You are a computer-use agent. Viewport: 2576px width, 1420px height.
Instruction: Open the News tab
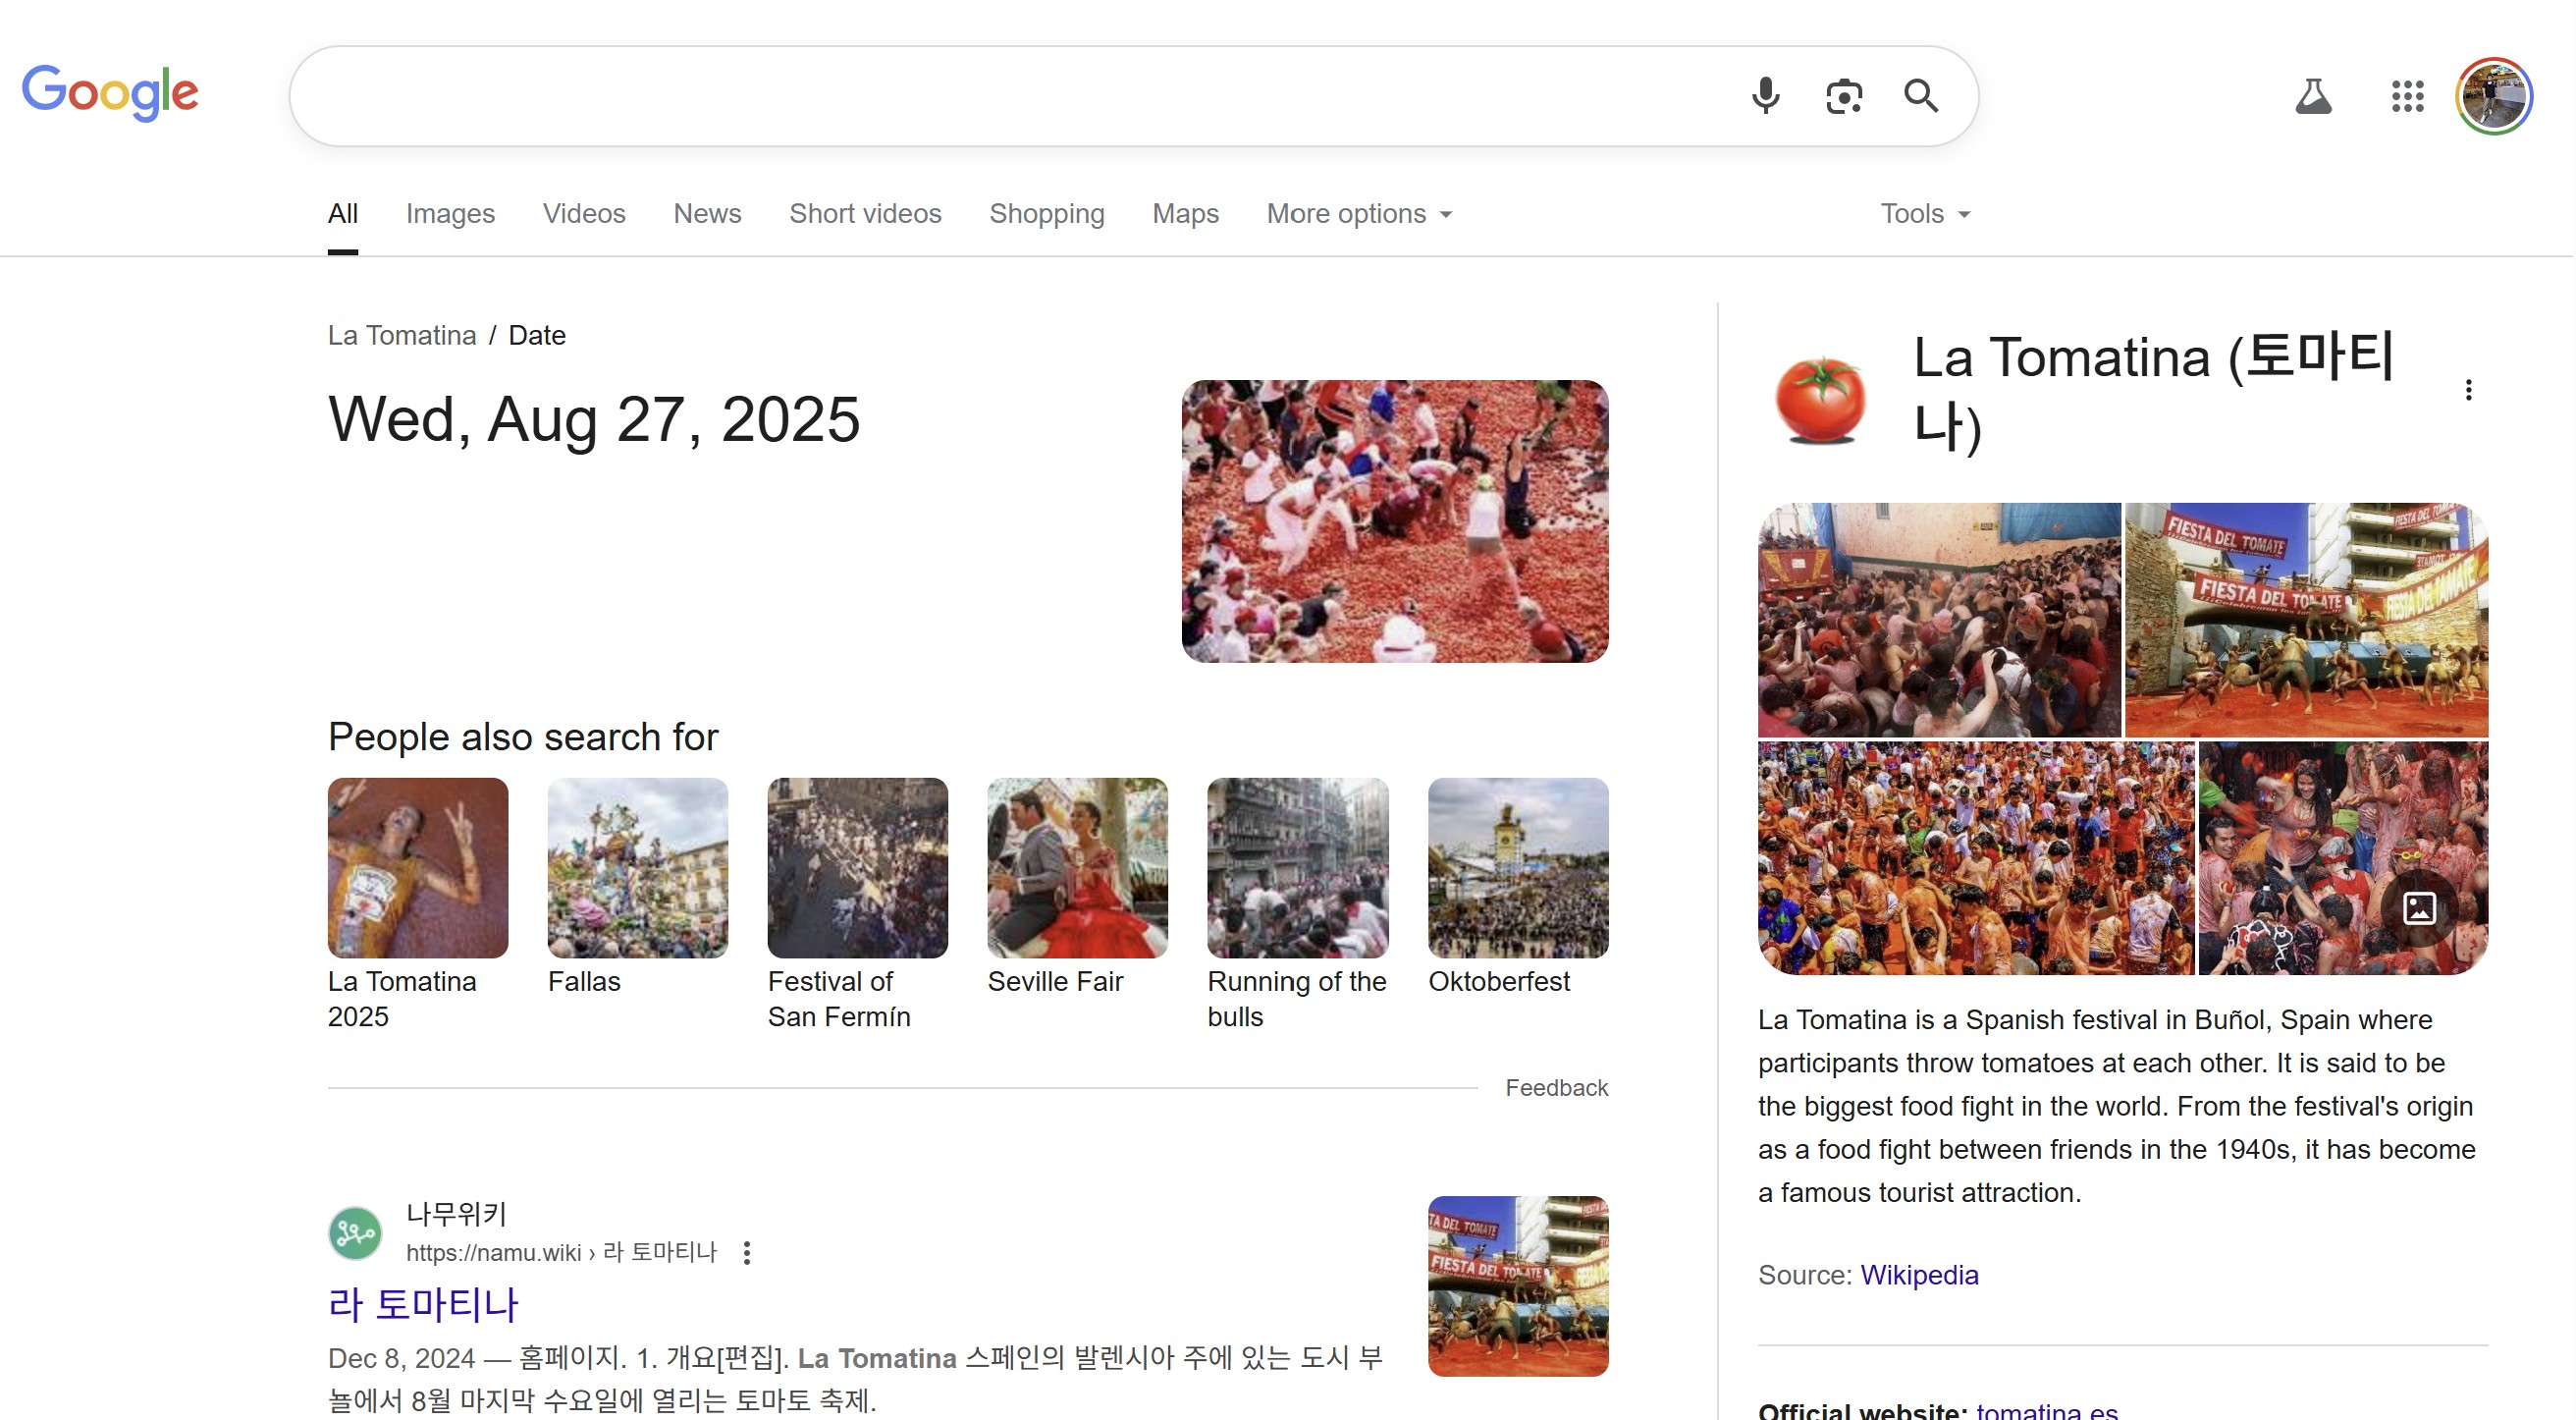click(708, 214)
